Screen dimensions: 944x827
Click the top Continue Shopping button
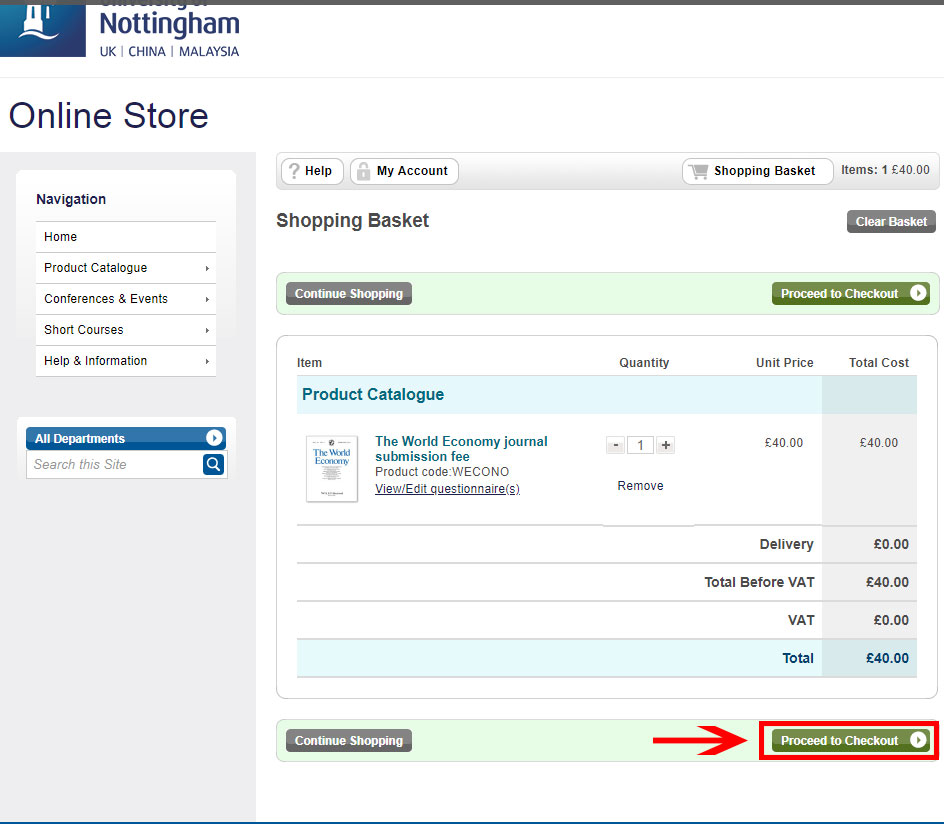point(349,294)
